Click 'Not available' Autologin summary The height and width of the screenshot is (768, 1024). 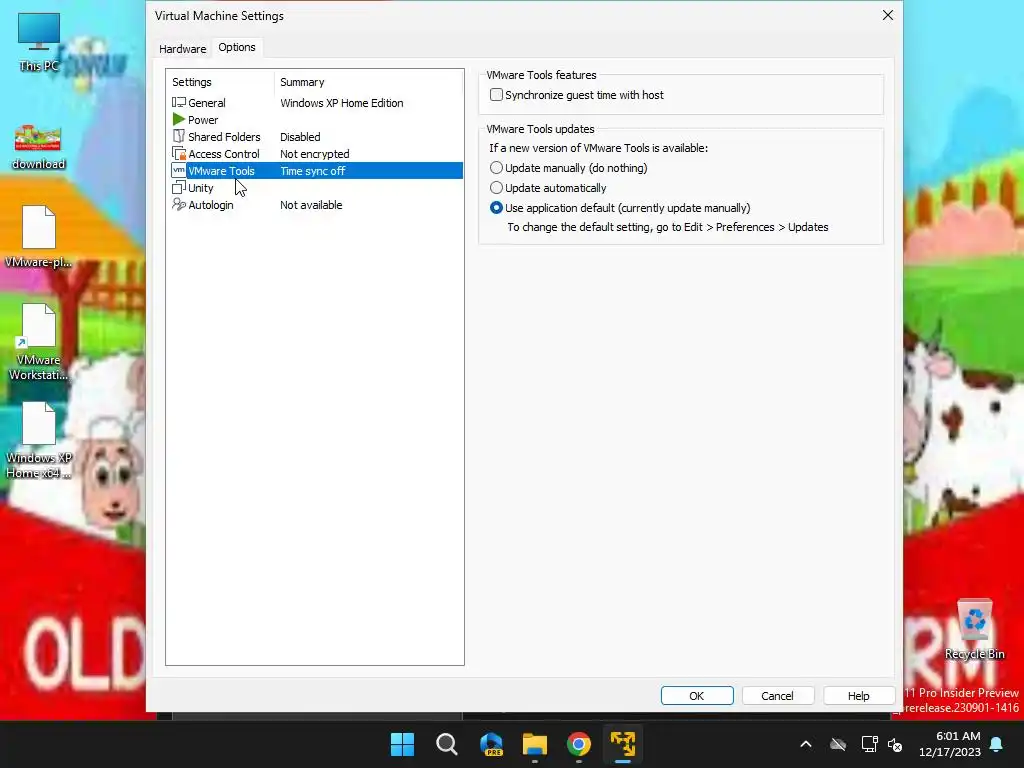[311, 204]
